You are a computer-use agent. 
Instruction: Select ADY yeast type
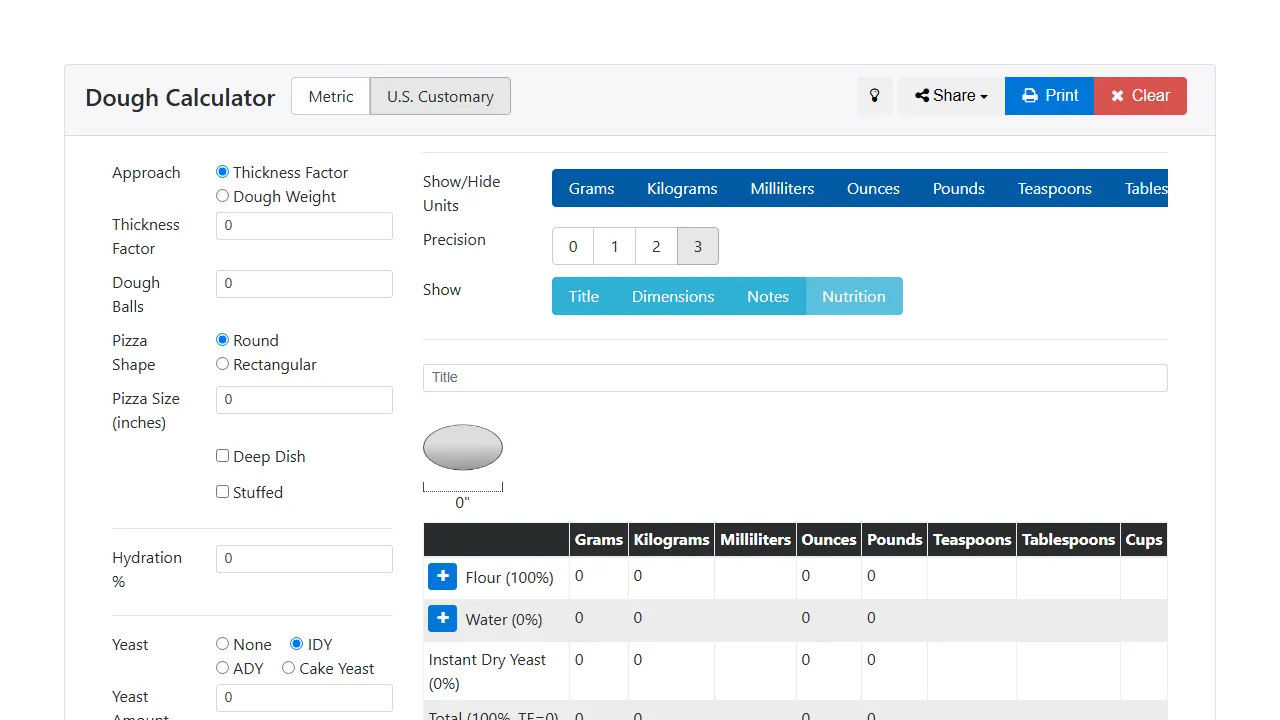pos(223,668)
